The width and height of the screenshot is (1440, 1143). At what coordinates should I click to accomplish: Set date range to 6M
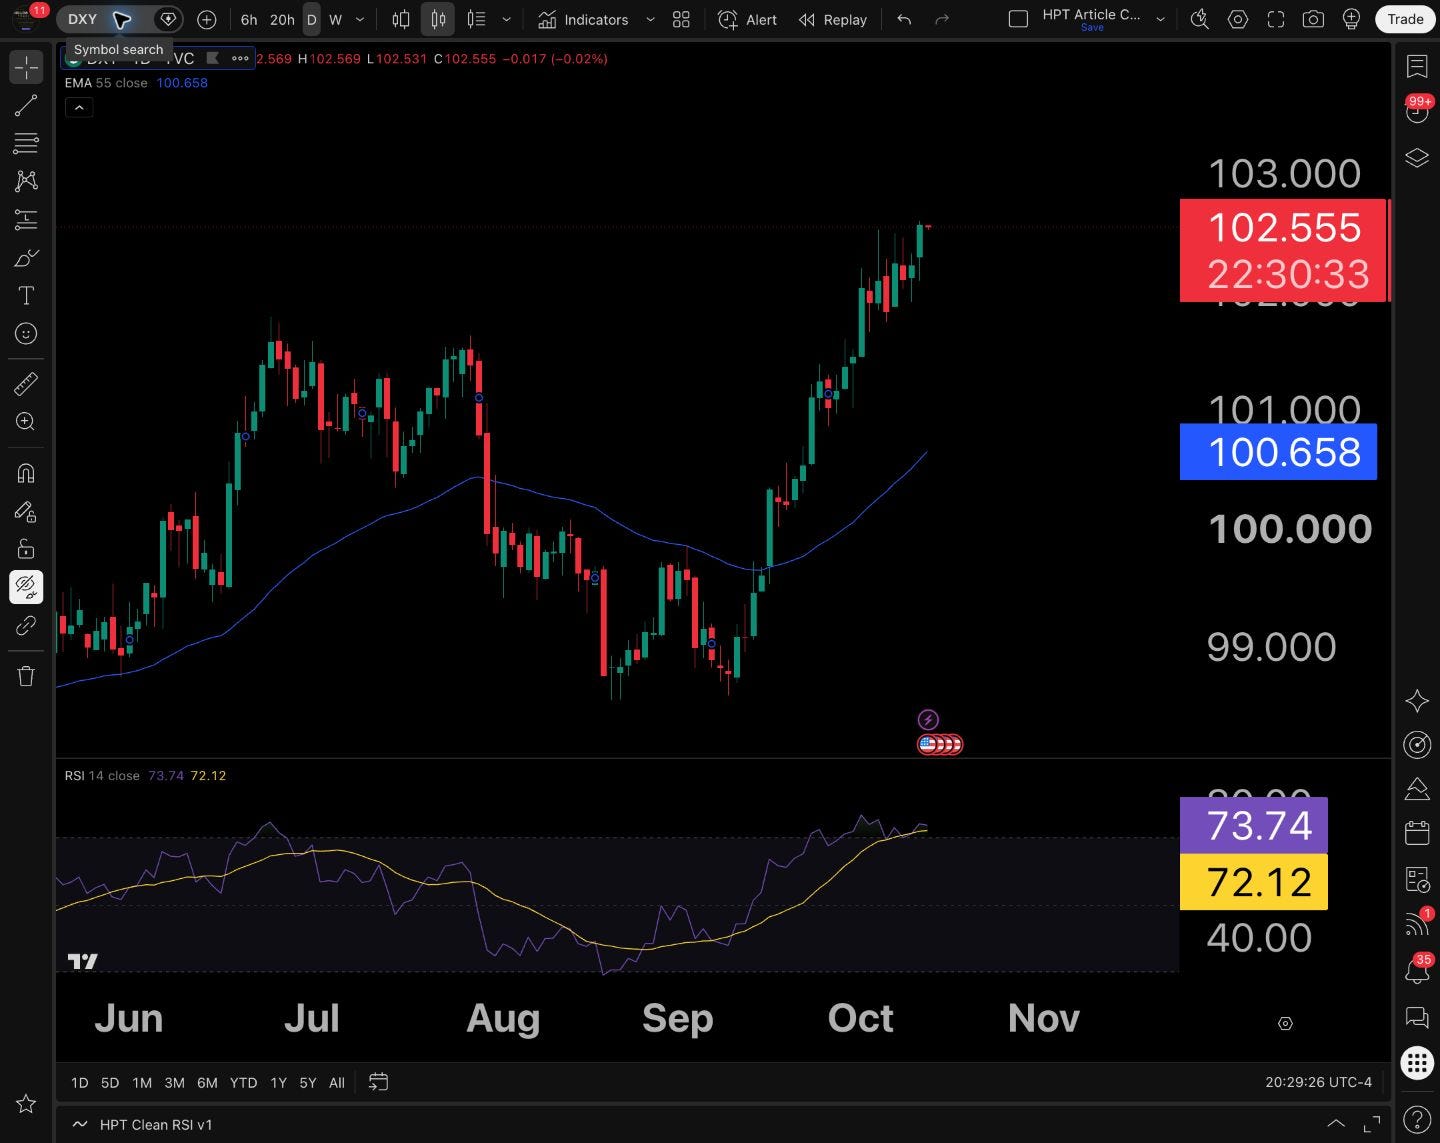[x=207, y=1083]
